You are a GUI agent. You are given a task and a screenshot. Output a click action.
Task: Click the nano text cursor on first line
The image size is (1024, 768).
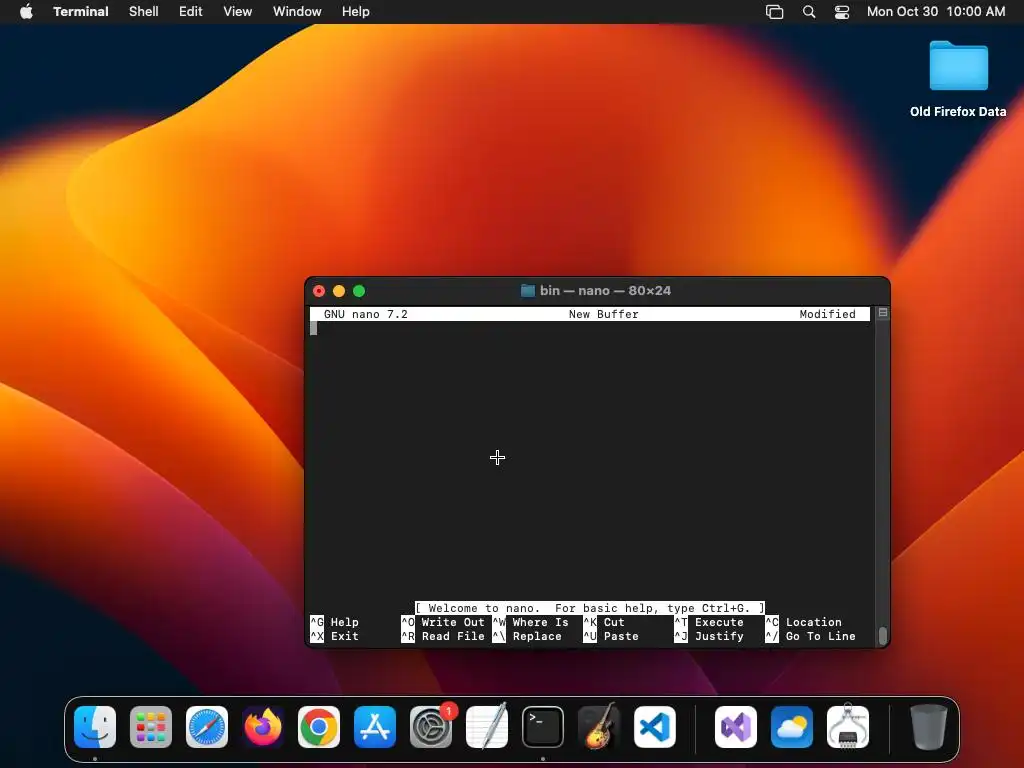point(313,328)
